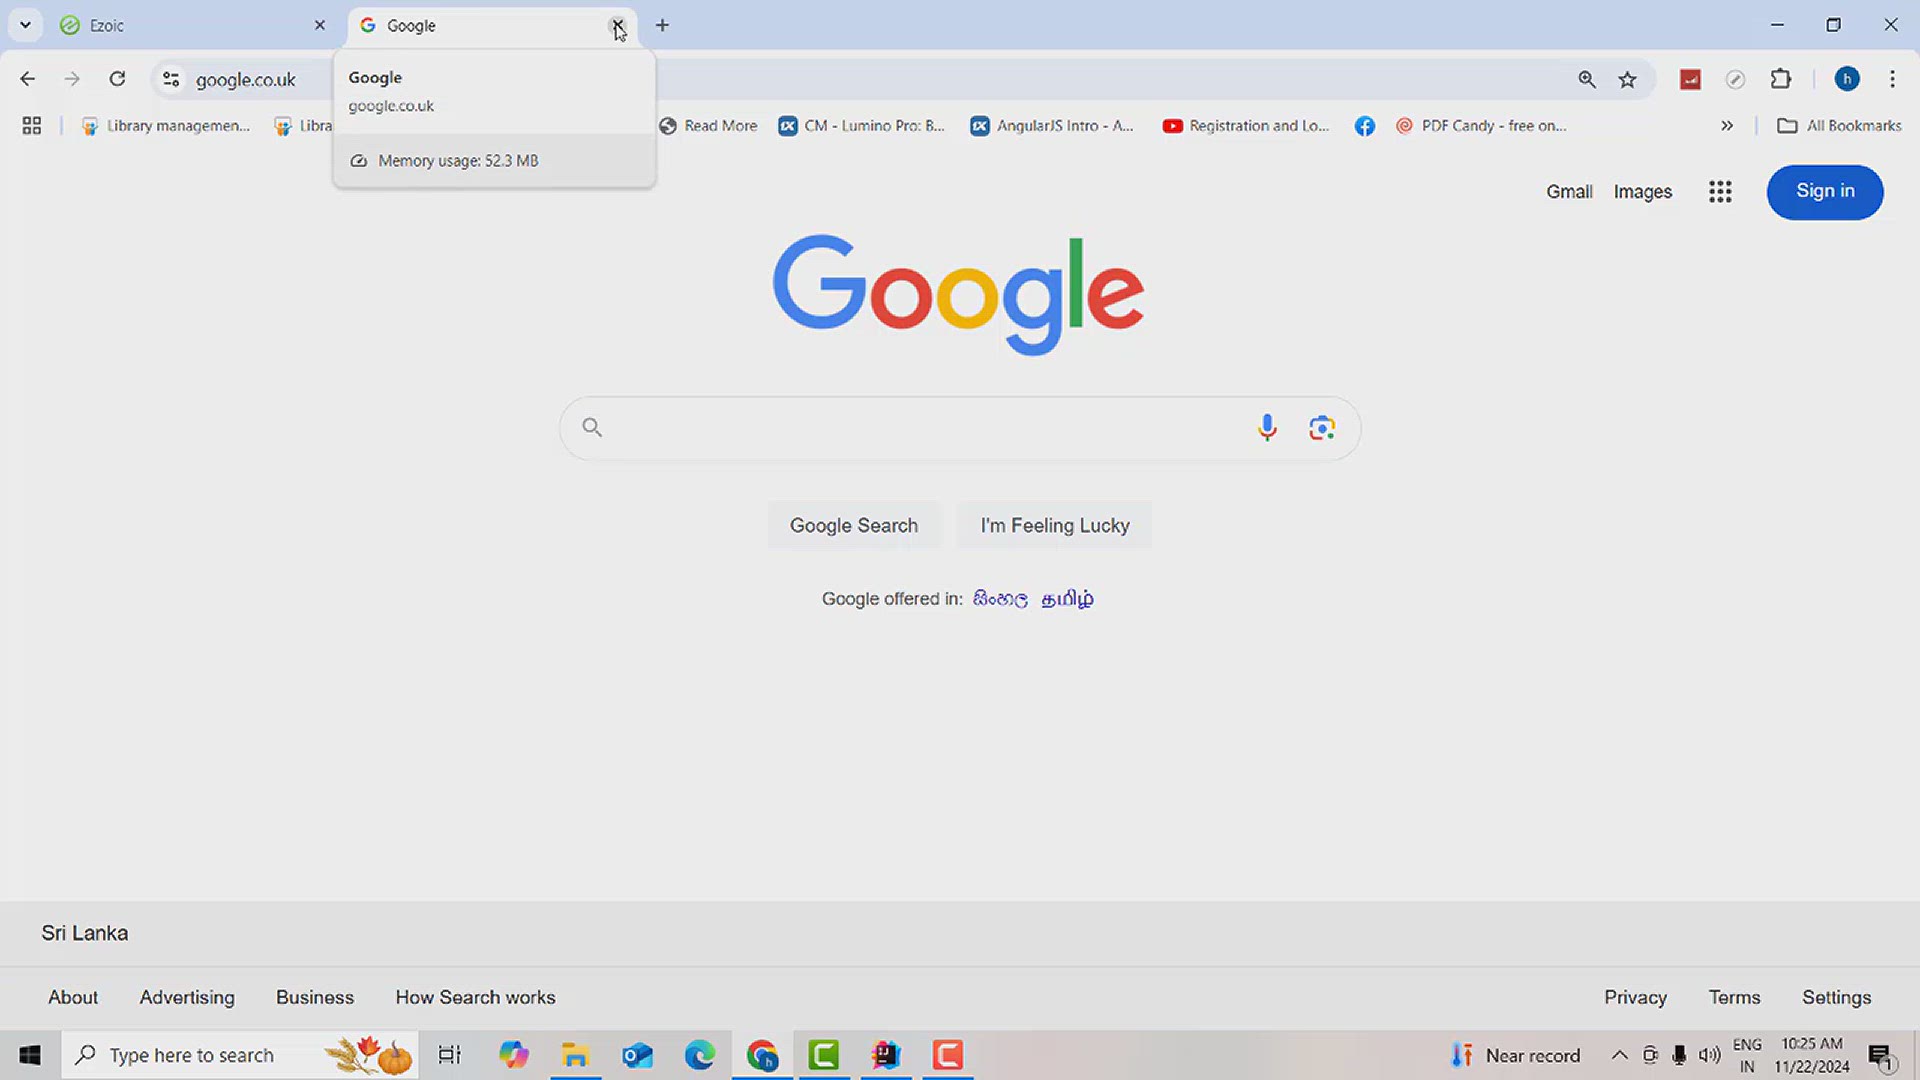
Task: View site information icon in address bar
Action: (171, 79)
